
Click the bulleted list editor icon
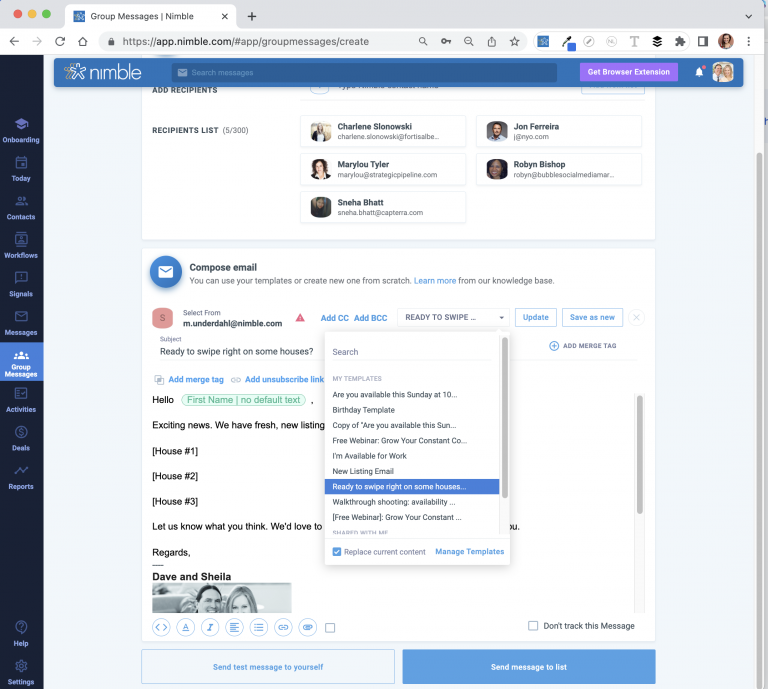[259, 627]
